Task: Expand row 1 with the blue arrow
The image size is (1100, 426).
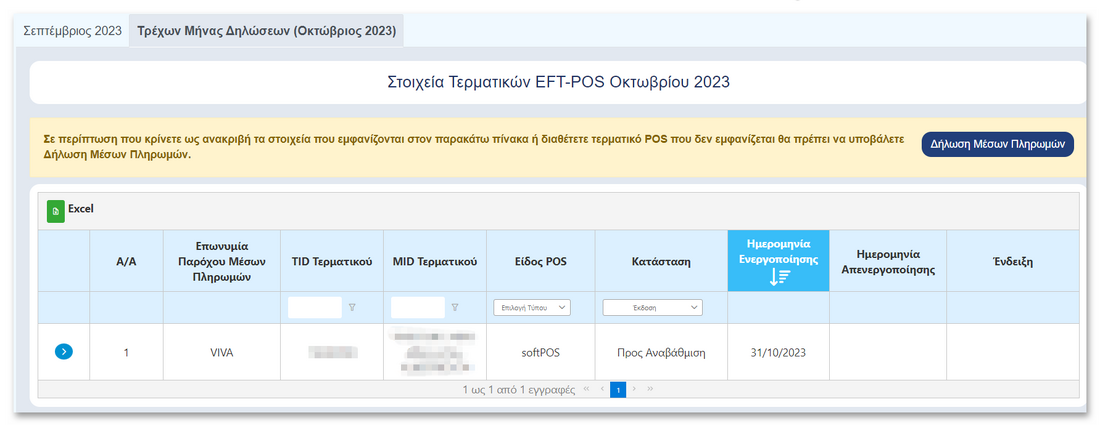Action: tap(63, 351)
